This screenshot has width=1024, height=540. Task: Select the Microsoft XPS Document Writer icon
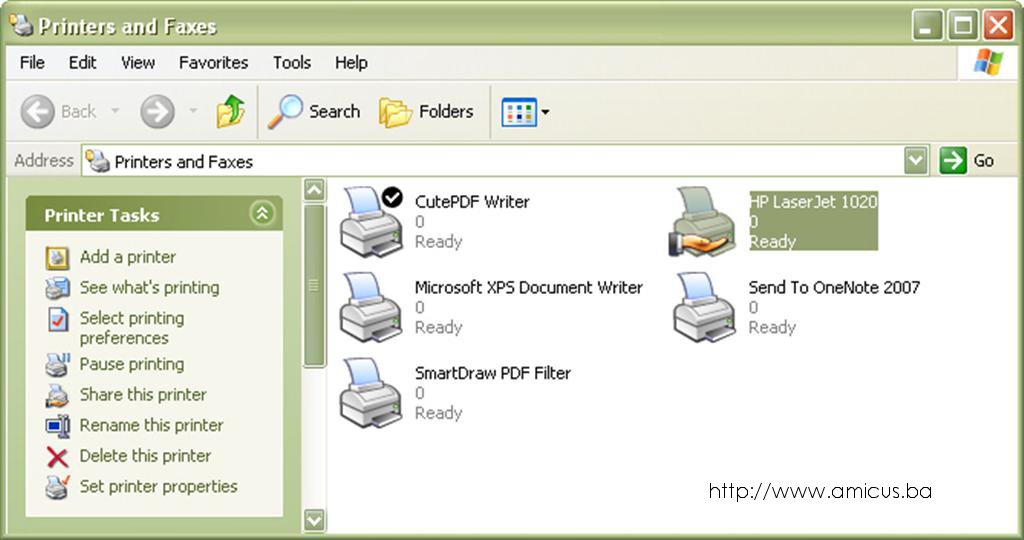pyautogui.click(x=371, y=308)
